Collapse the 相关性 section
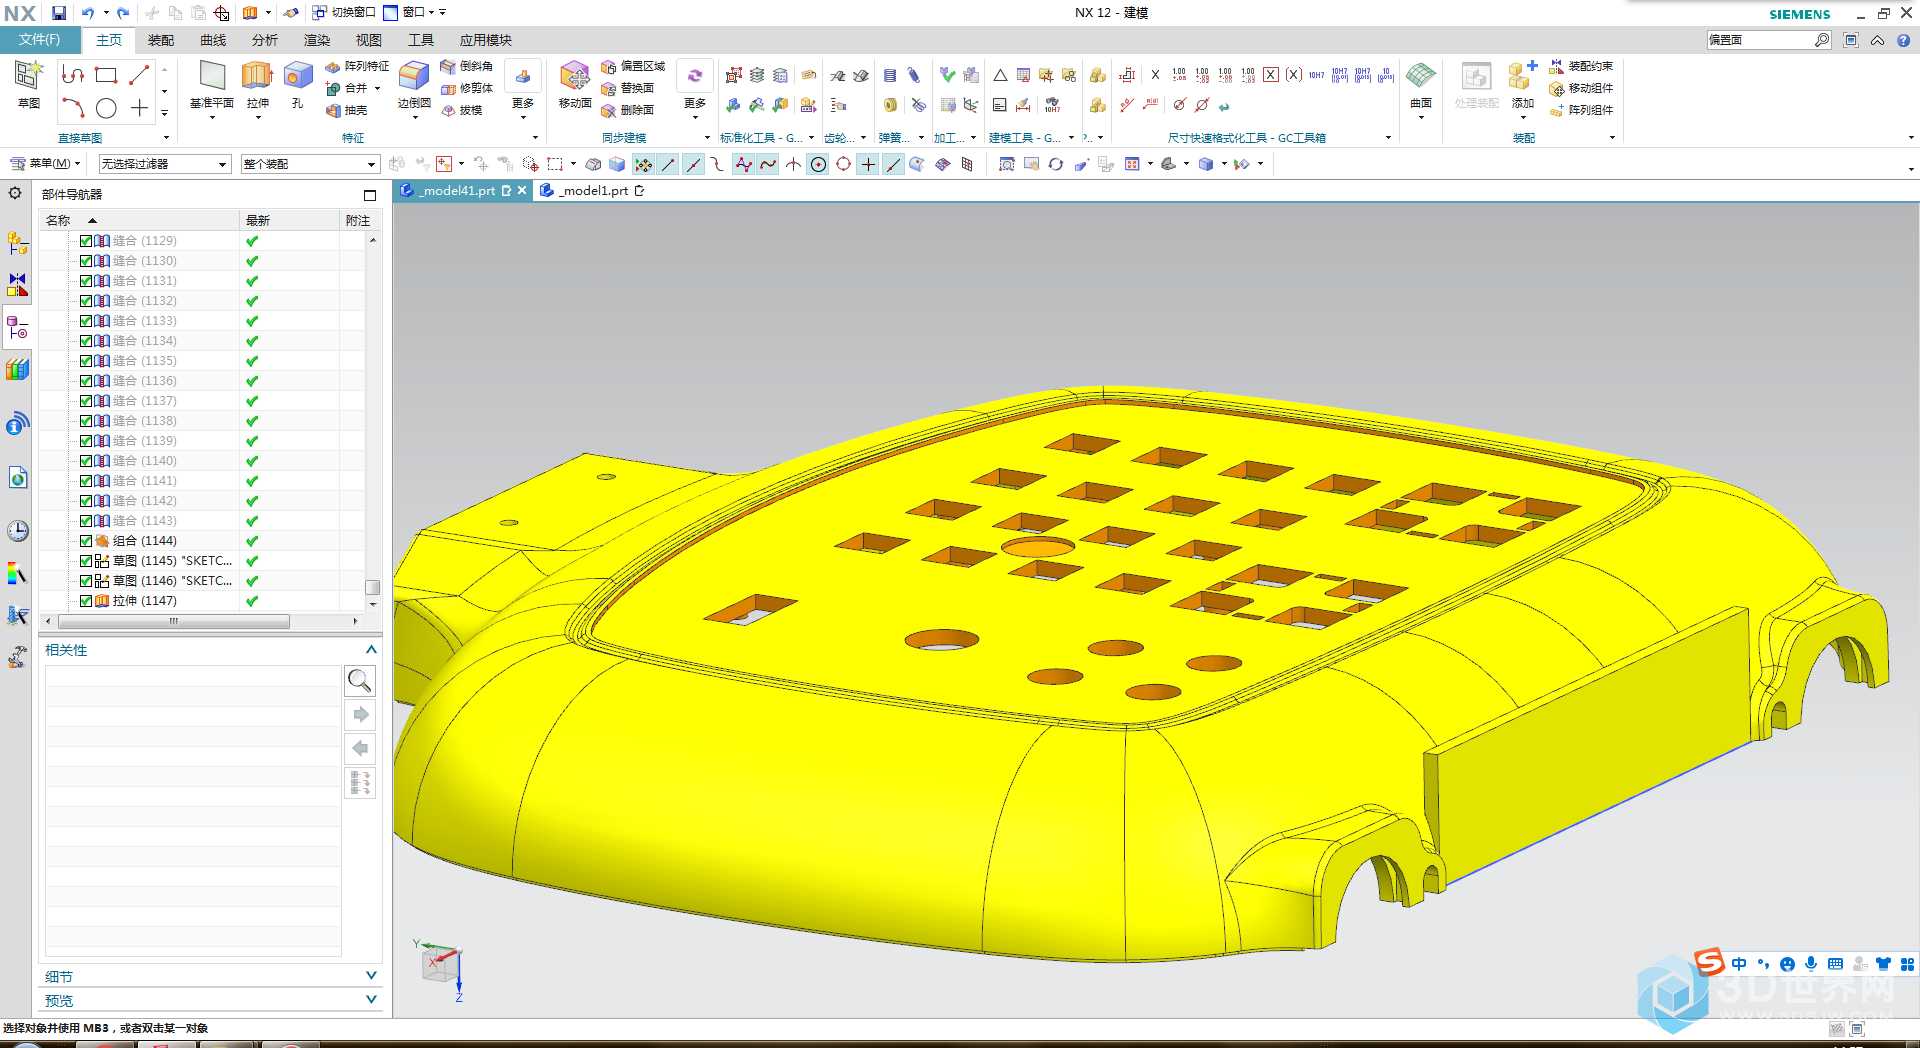 pos(371,650)
